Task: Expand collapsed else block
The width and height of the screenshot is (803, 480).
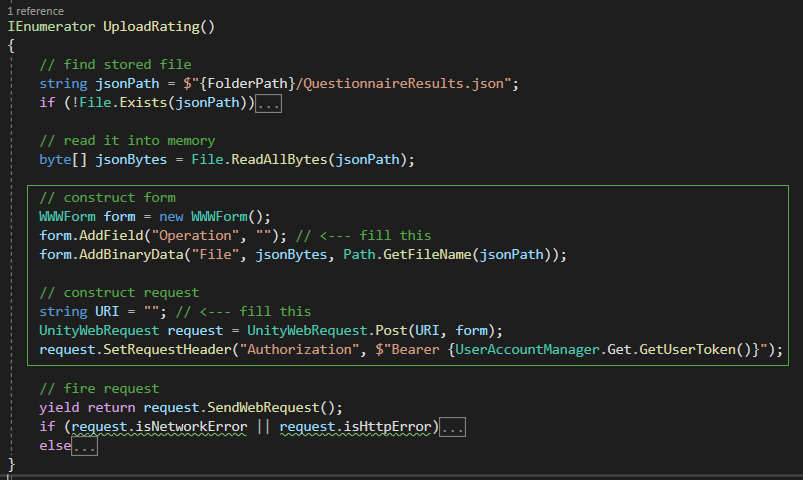Action: pyautogui.click(x=84, y=446)
